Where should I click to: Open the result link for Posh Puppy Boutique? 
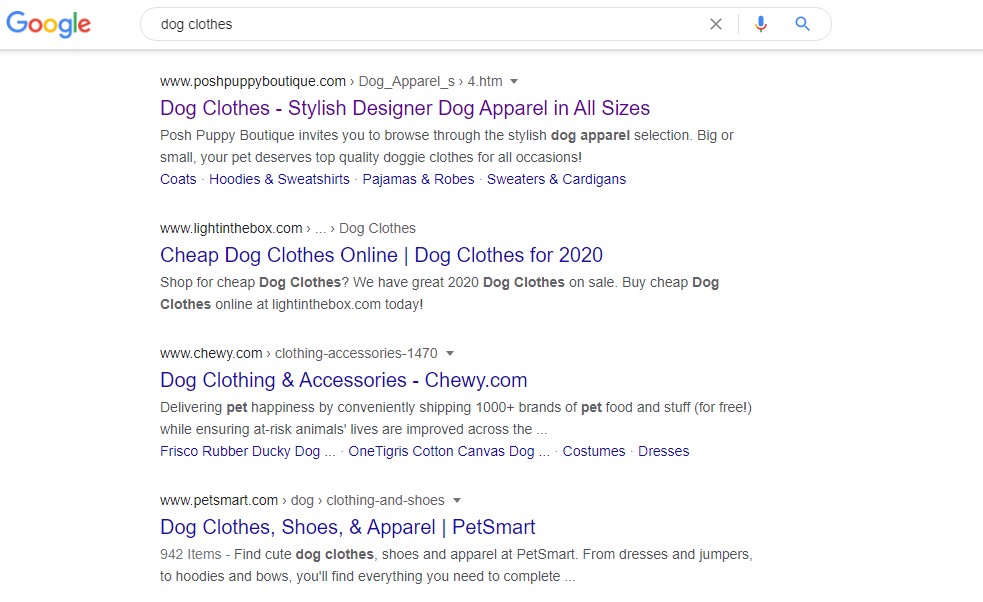pyautogui.click(x=404, y=107)
